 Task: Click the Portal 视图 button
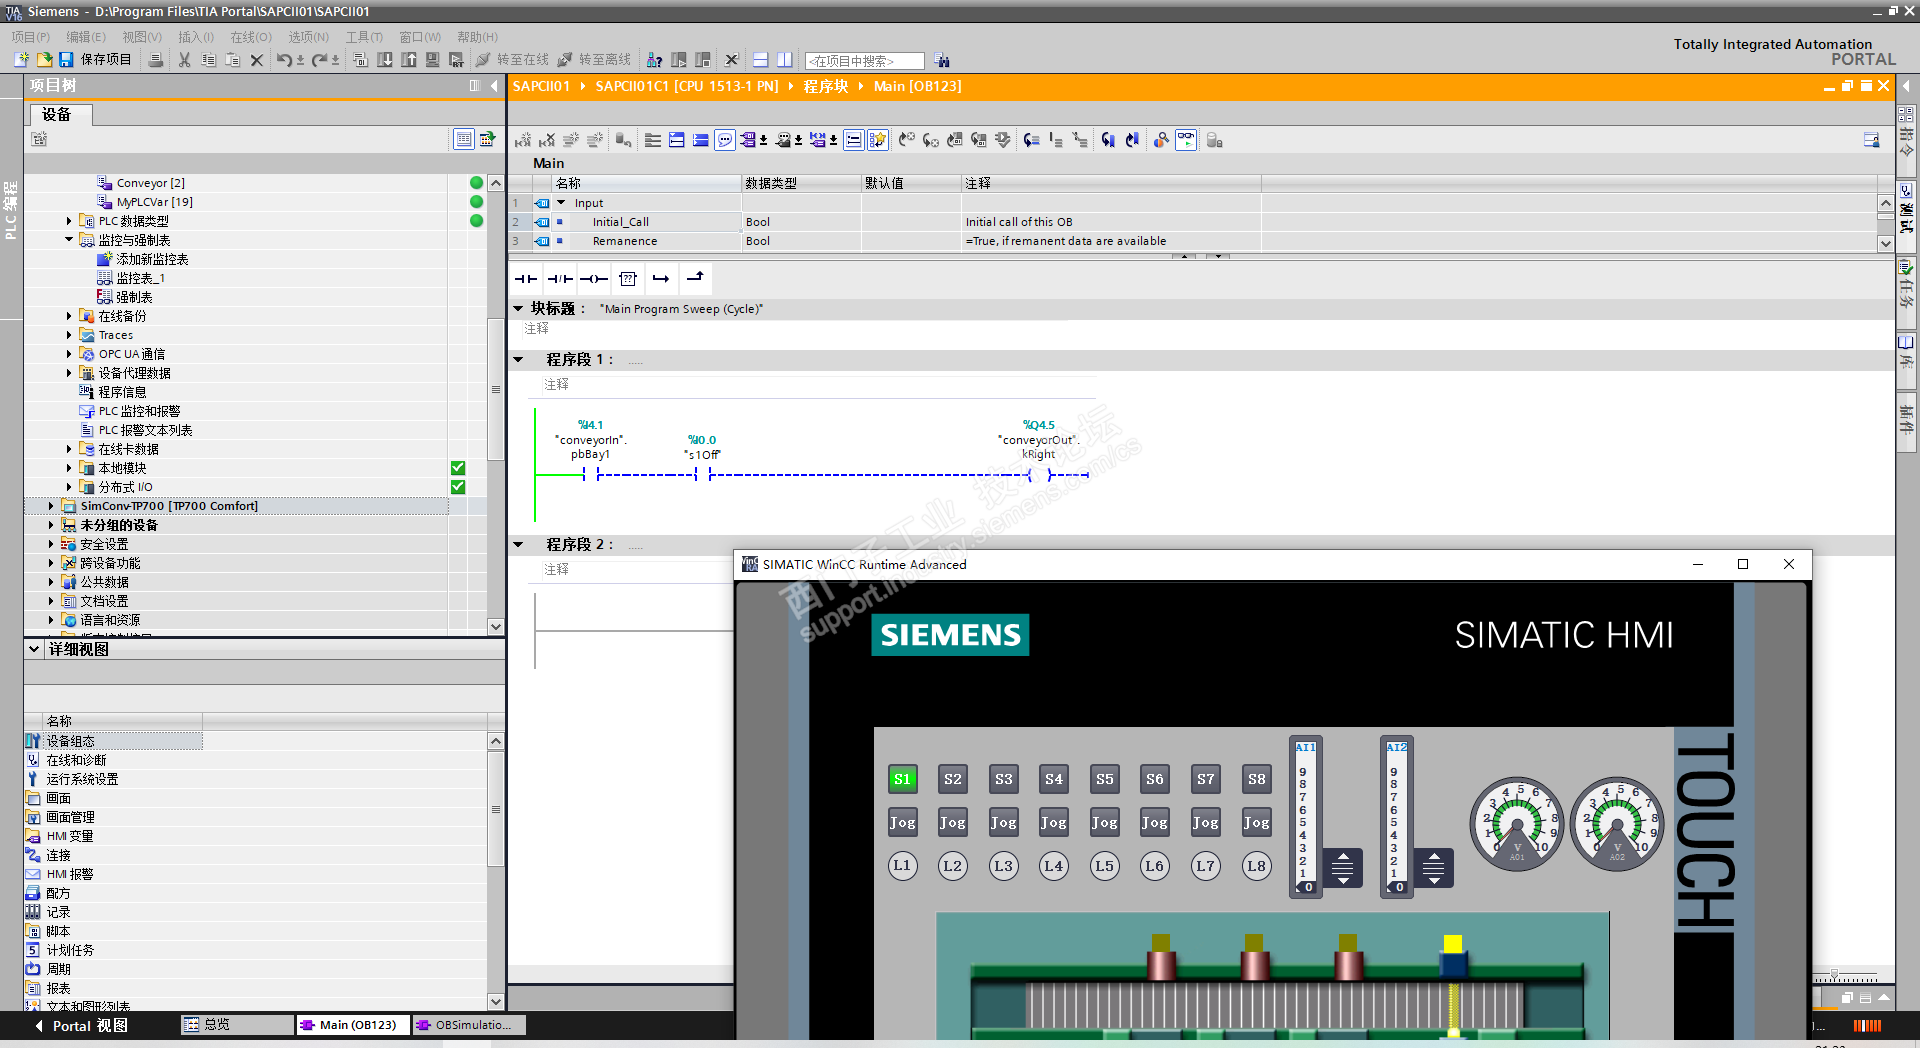82,1025
